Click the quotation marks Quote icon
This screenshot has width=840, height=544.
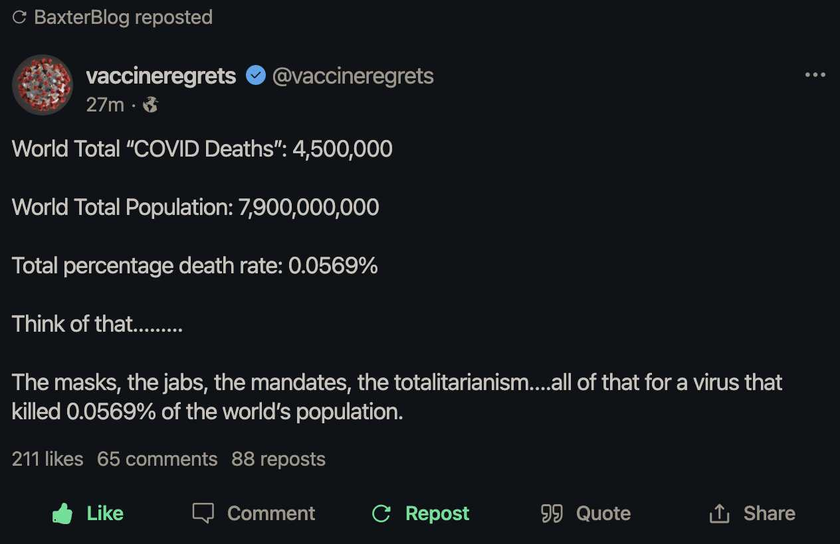click(552, 513)
